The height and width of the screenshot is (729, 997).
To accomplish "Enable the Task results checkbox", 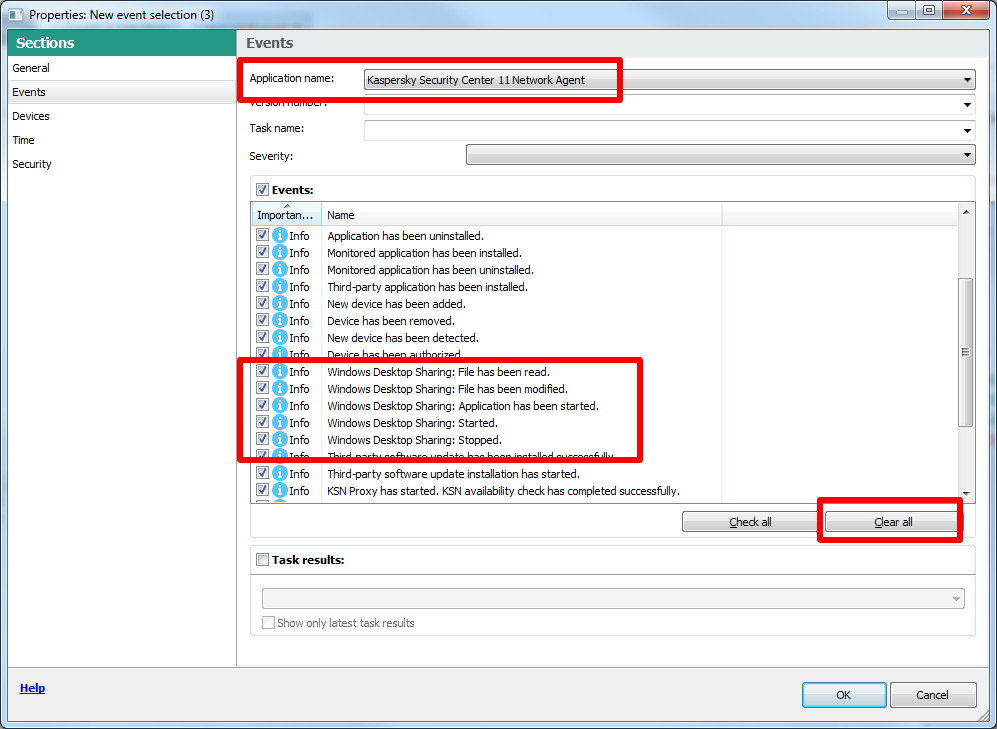I will pos(262,560).
